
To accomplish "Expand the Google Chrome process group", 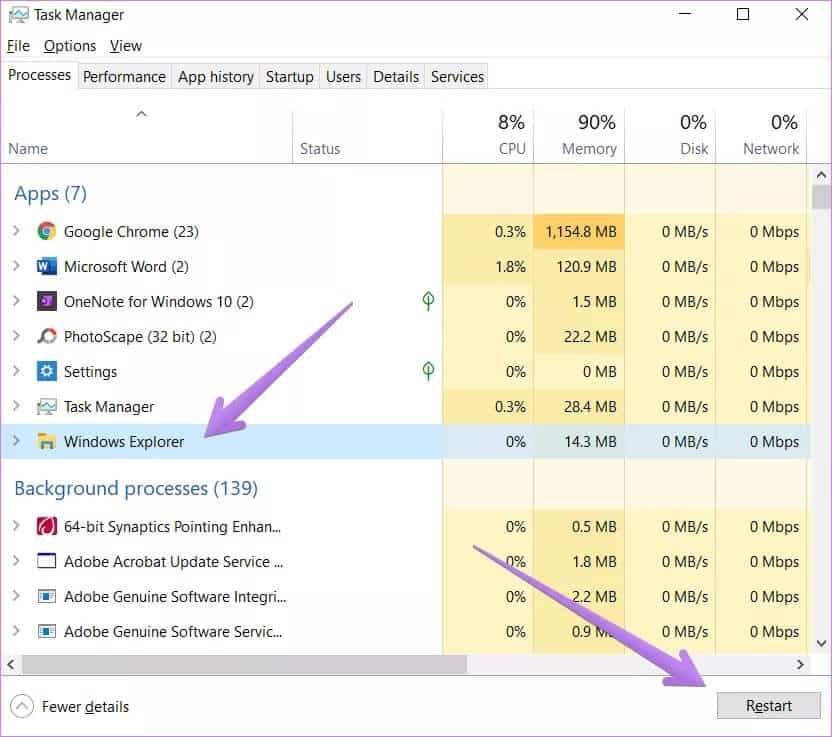I will click(x=16, y=231).
